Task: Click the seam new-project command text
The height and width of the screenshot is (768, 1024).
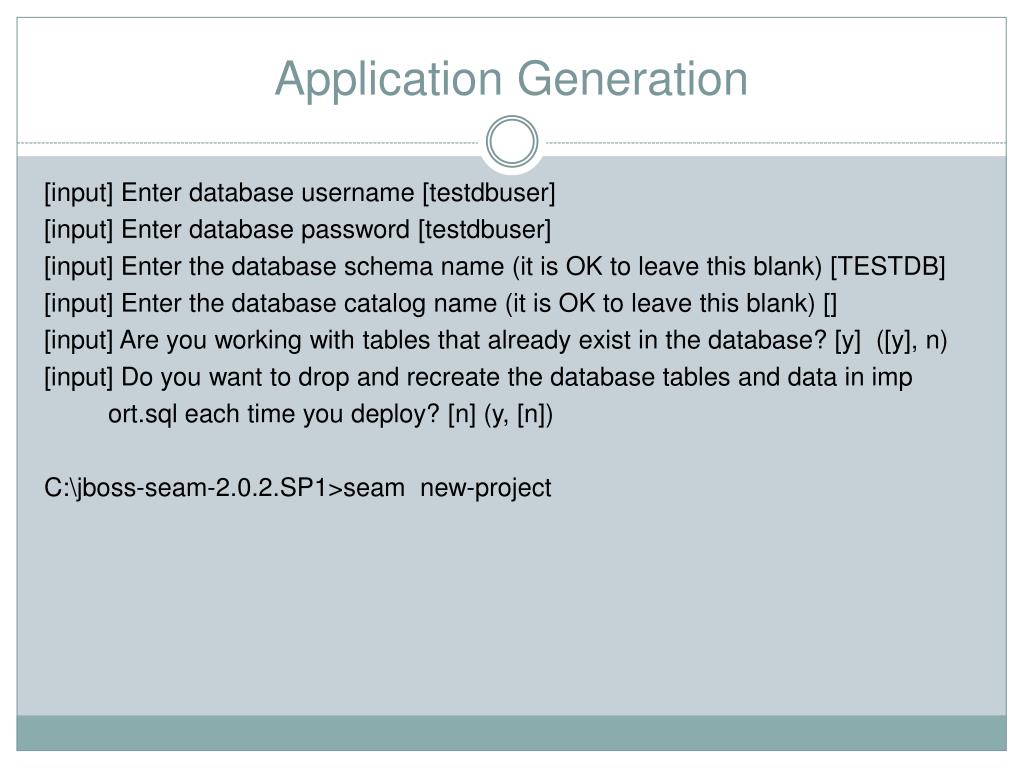Action: (x=447, y=488)
